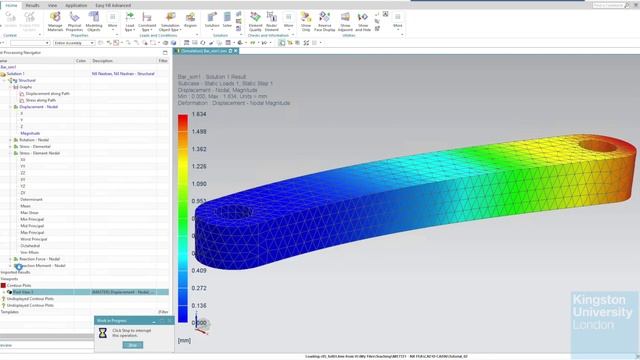Click the Displacement along Path graph icon
This screenshot has width=640, height=360.
click(x=22, y=94)
